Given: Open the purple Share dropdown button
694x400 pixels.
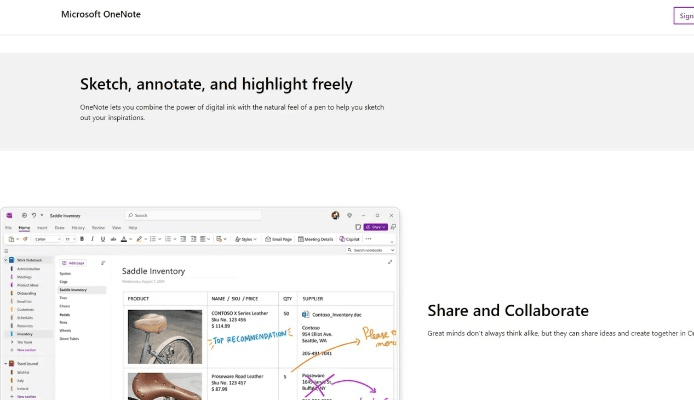Looking at the screenshot, I should coord(375,227).
